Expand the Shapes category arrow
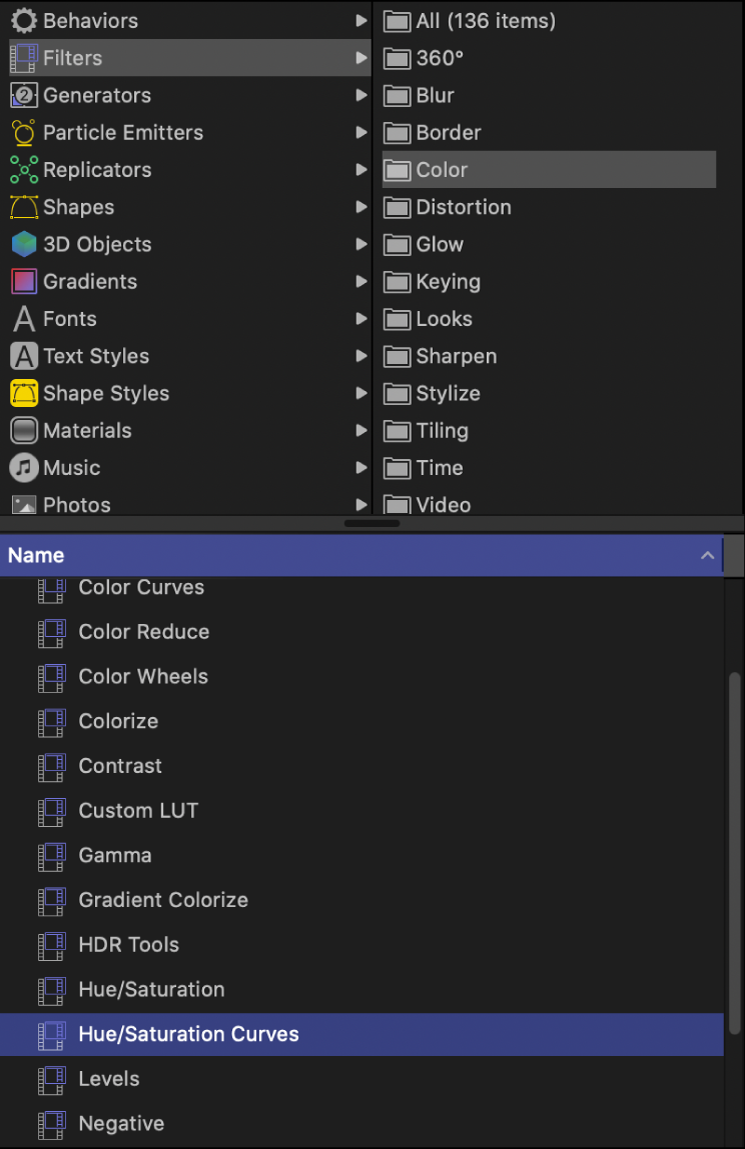745x1149 pixels. (361, 208)
